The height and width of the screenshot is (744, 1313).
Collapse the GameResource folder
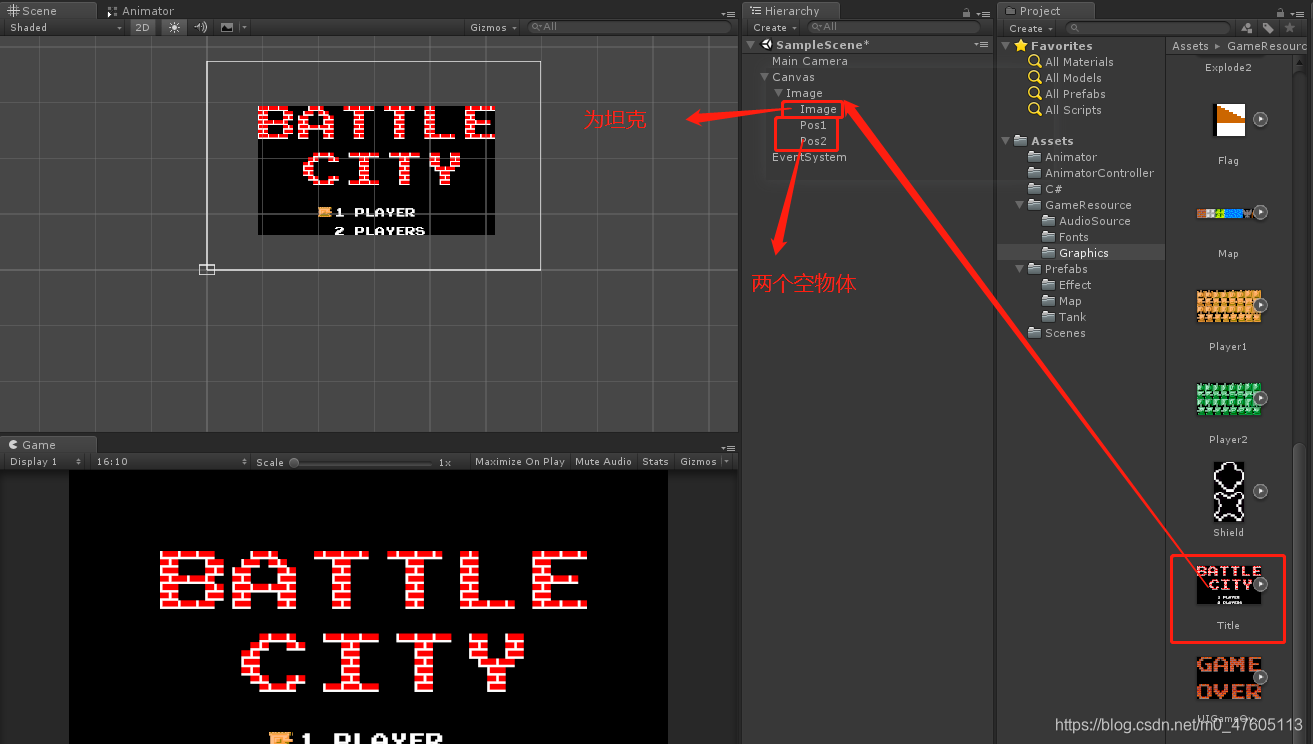(1021, 205)
